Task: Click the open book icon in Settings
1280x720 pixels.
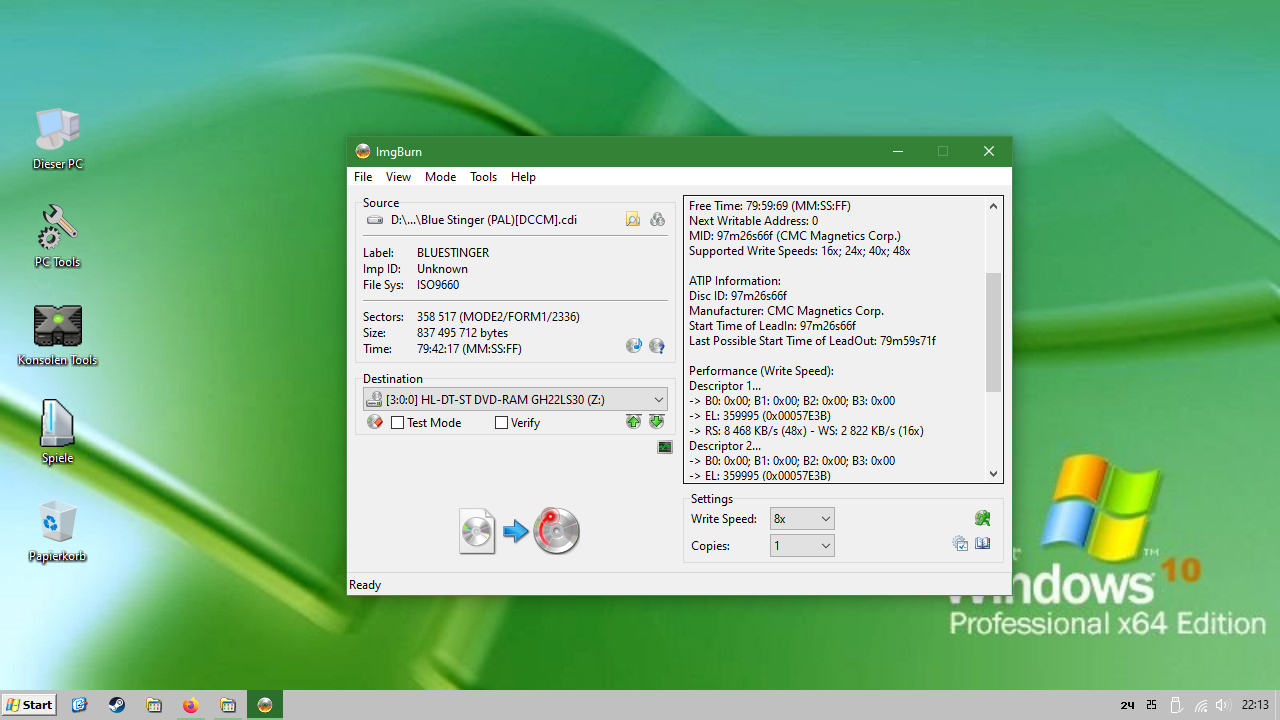Action: [983, 544]
